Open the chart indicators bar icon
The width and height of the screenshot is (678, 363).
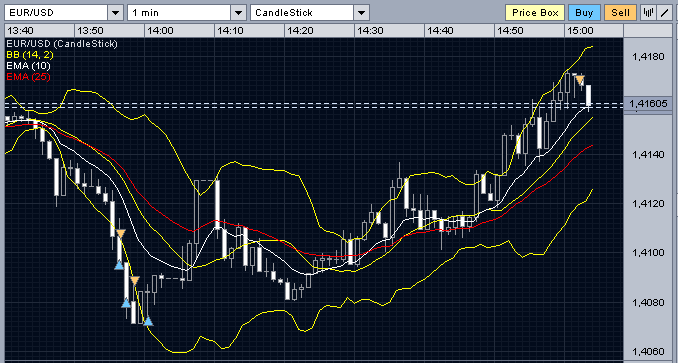coord(648,13)
